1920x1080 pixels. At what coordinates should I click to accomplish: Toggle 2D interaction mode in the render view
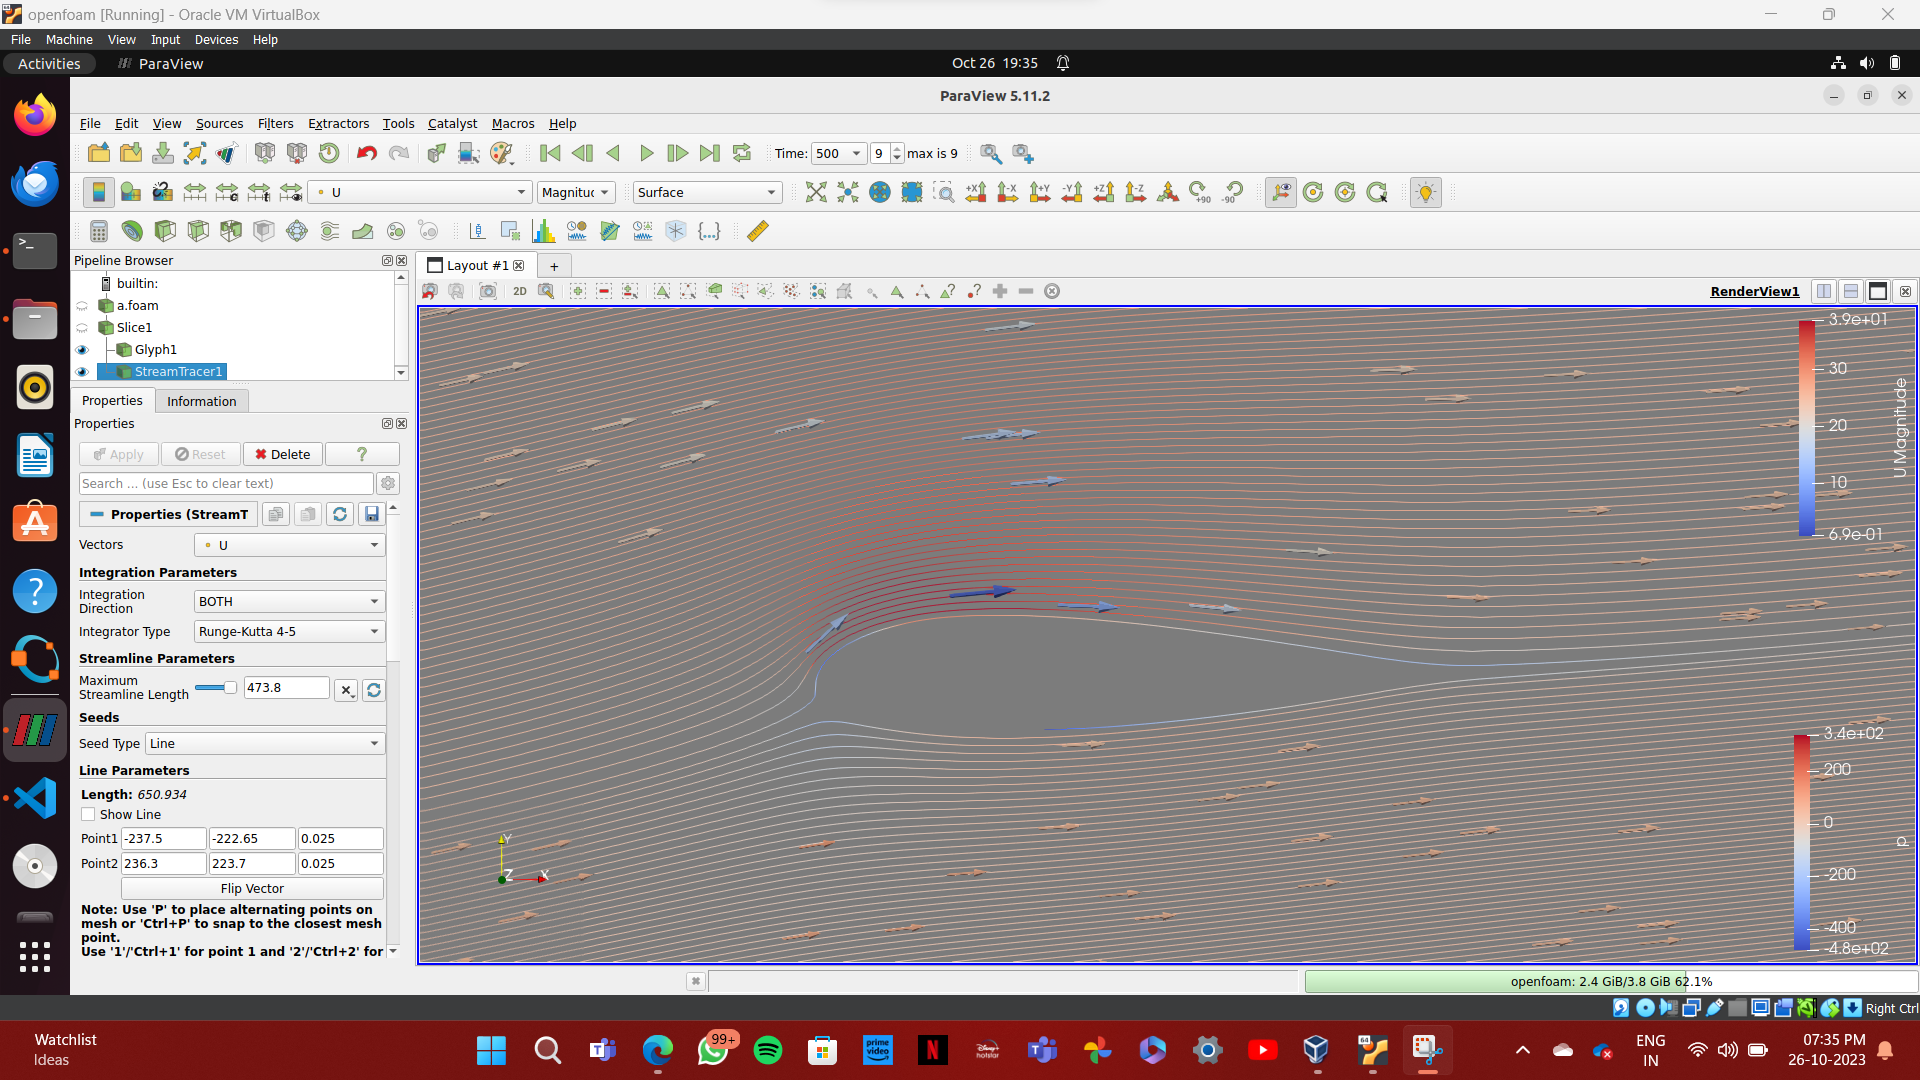(520, 291)
